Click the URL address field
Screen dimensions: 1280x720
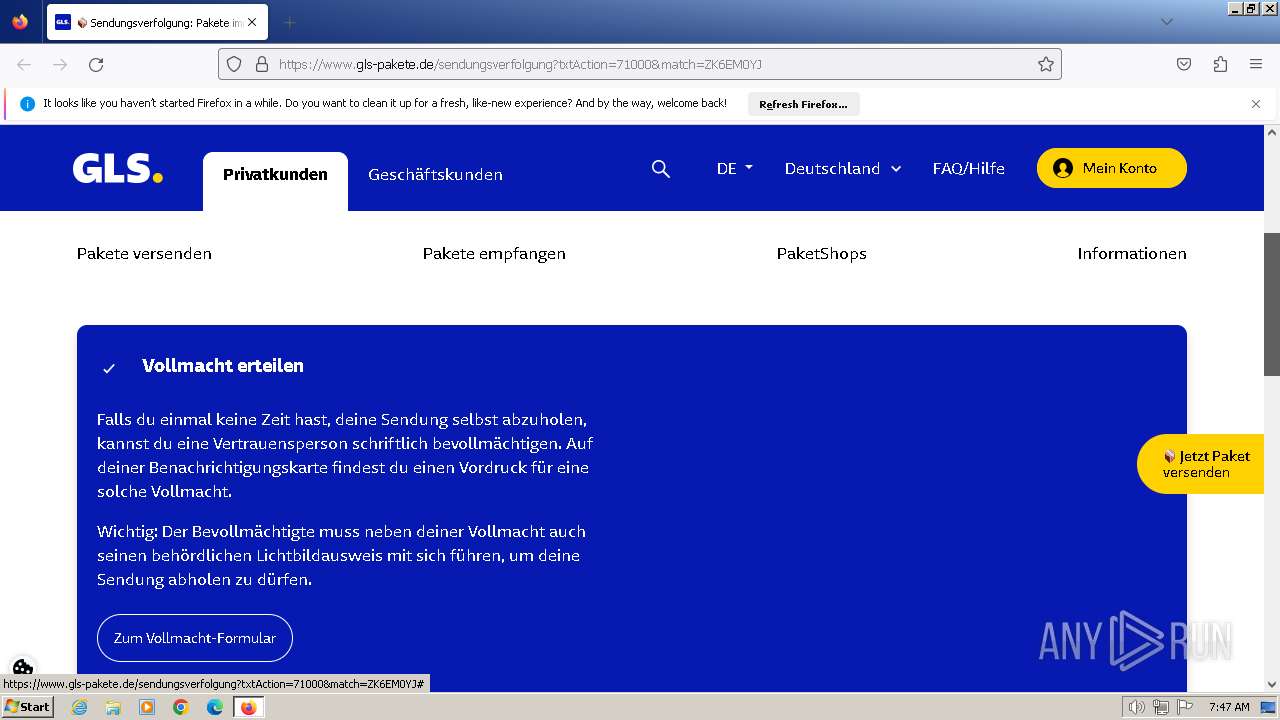click(640, 64)
